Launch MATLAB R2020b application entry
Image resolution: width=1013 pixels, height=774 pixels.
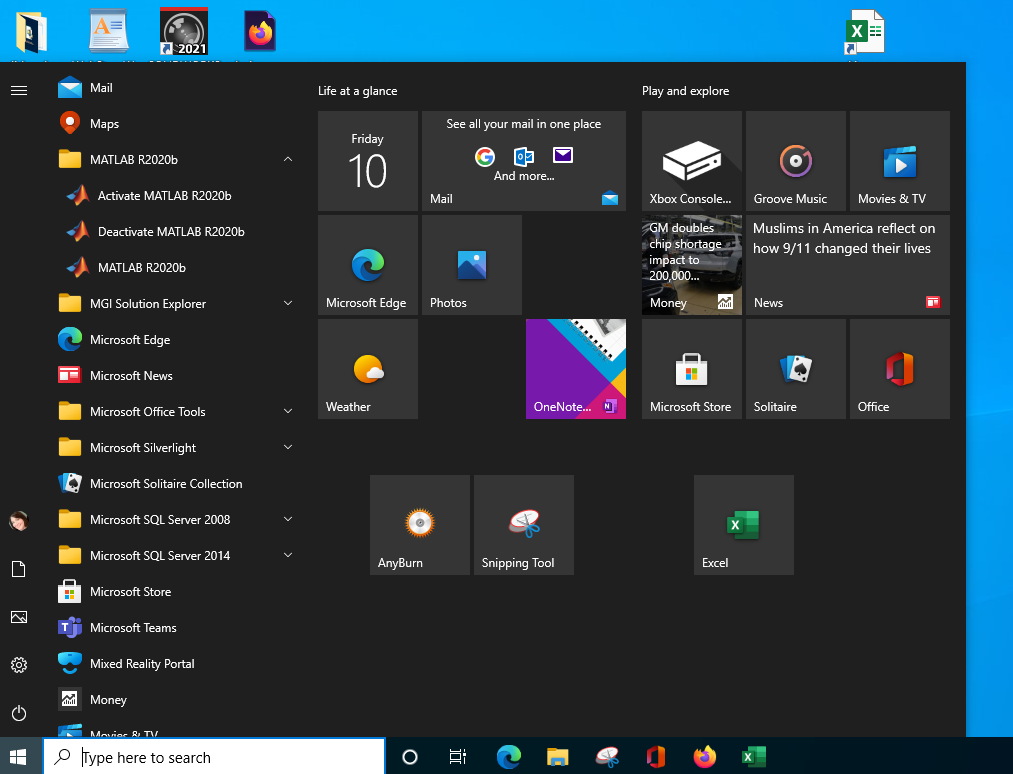[174, 267]
